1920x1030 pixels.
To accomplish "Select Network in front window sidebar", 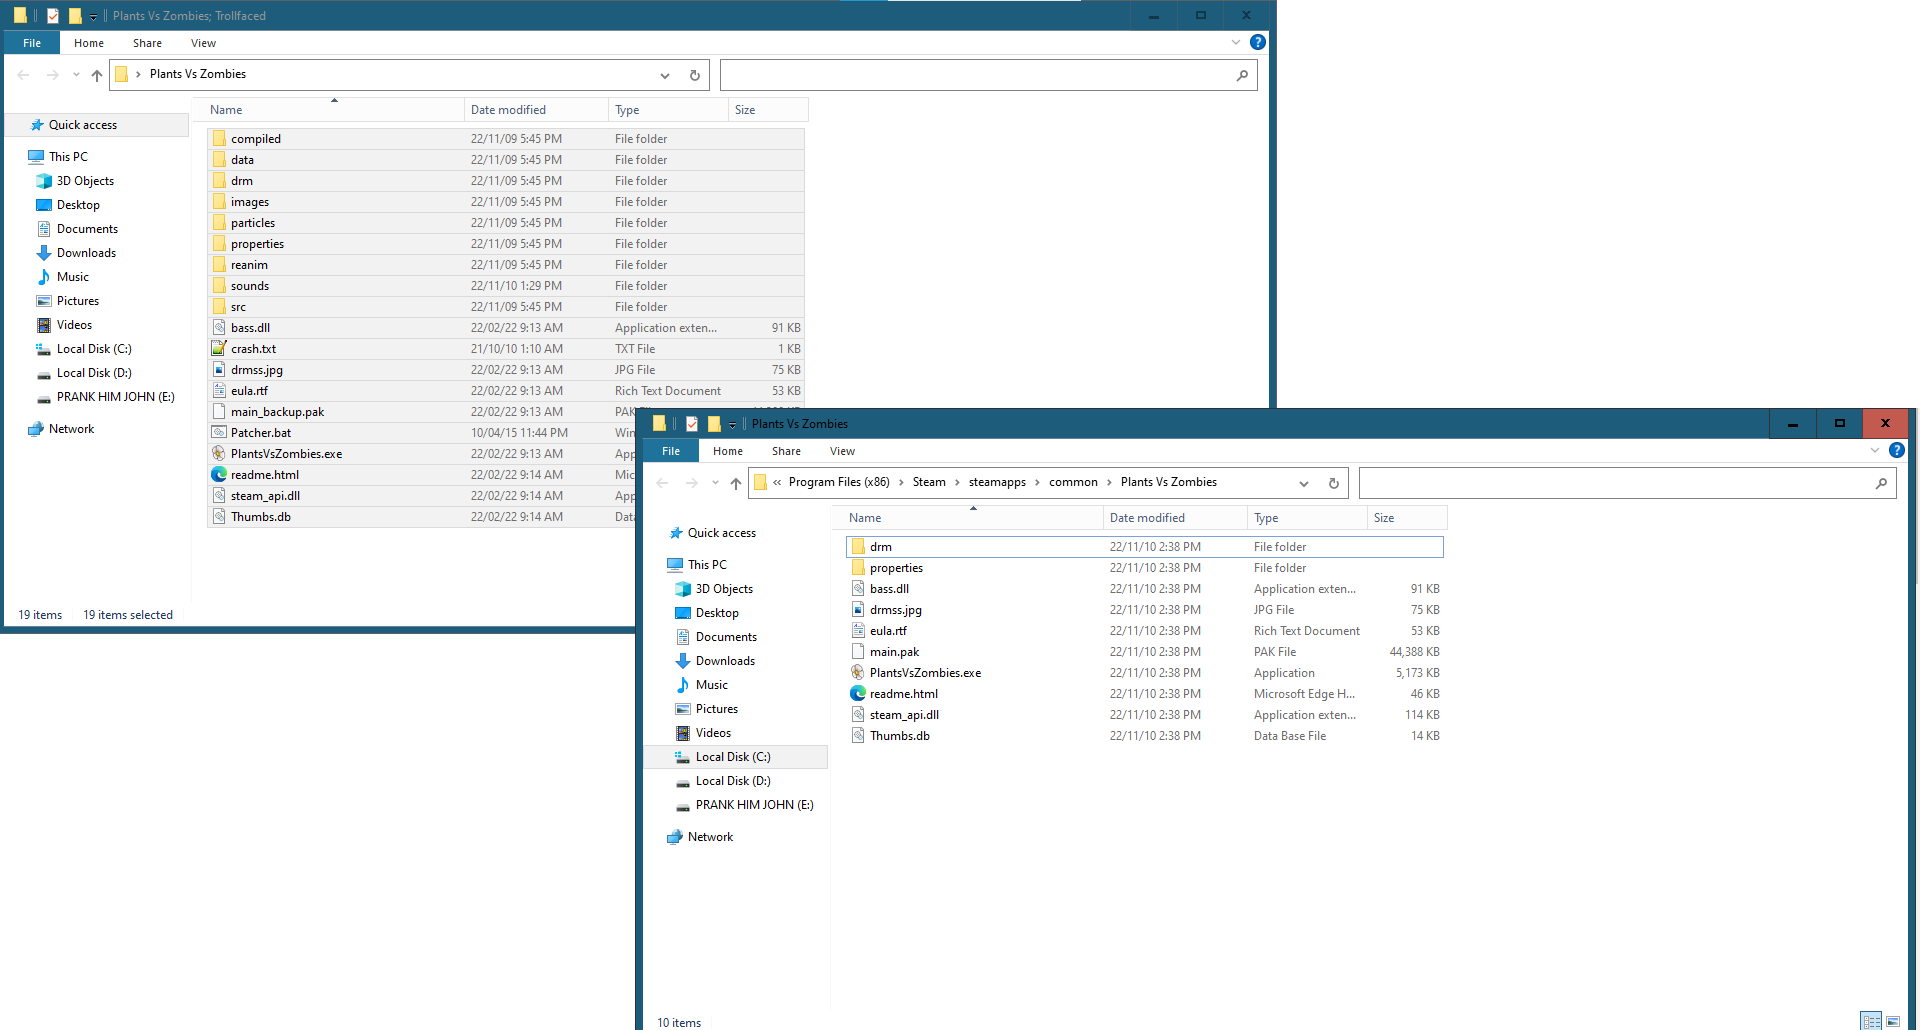I will 710,837.
